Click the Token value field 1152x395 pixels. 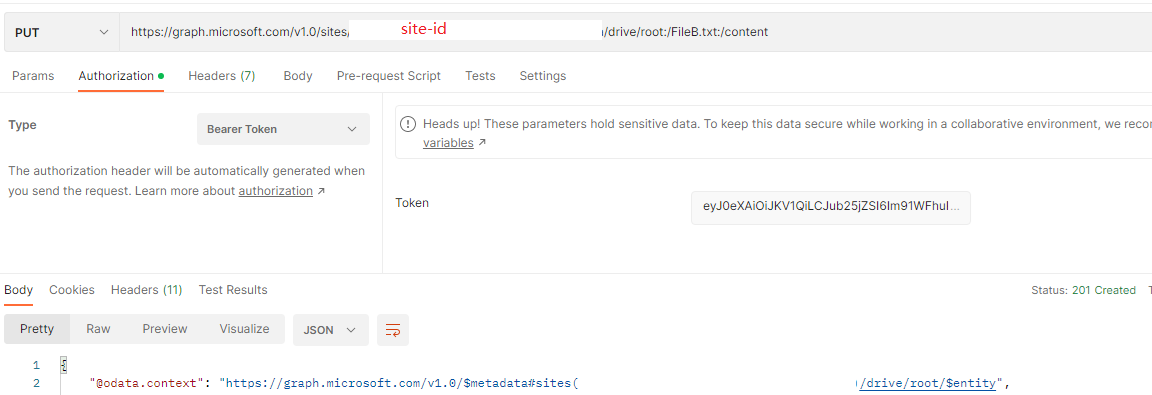click(x=831, y=208)
